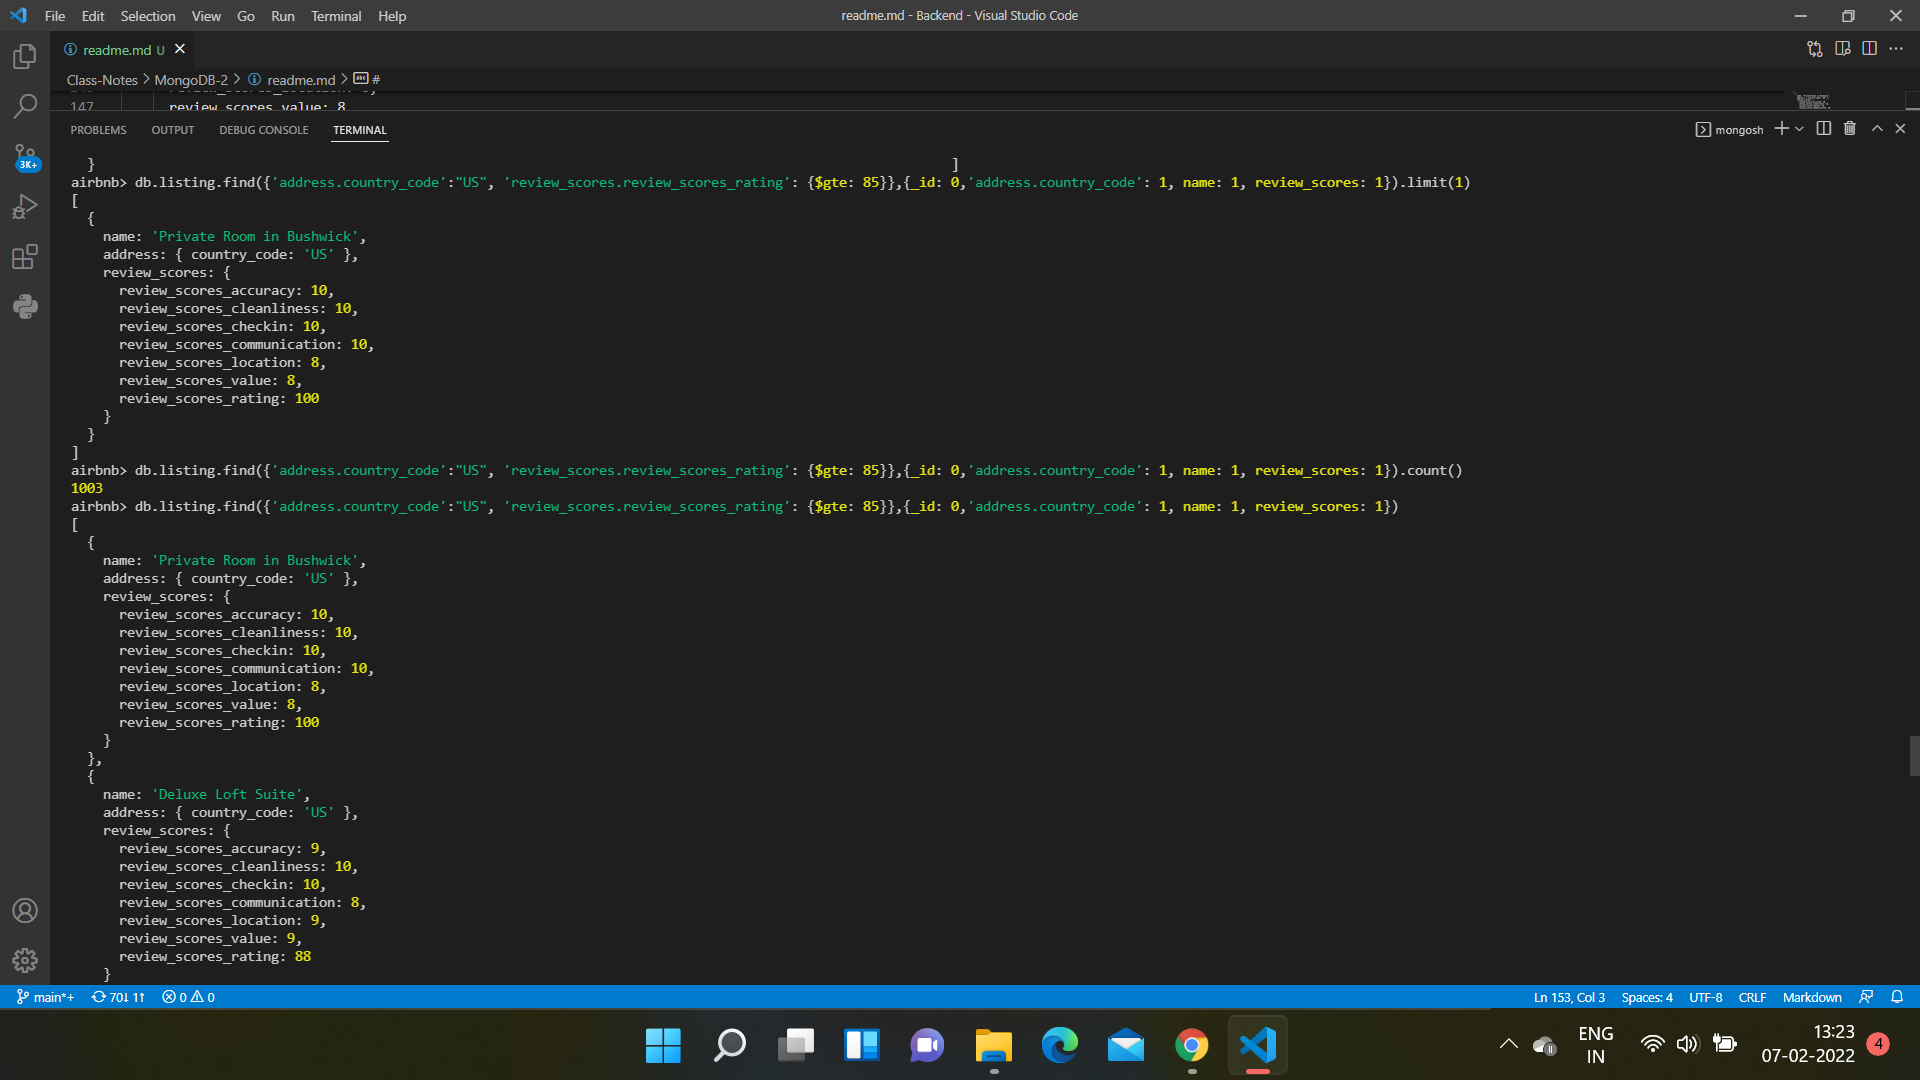Image resolution: width=1920 pixels, height=1080 pixels.
Task: Select the CRLF line ending indicator
Action: pyautogui.click(x=1752, y=997)
